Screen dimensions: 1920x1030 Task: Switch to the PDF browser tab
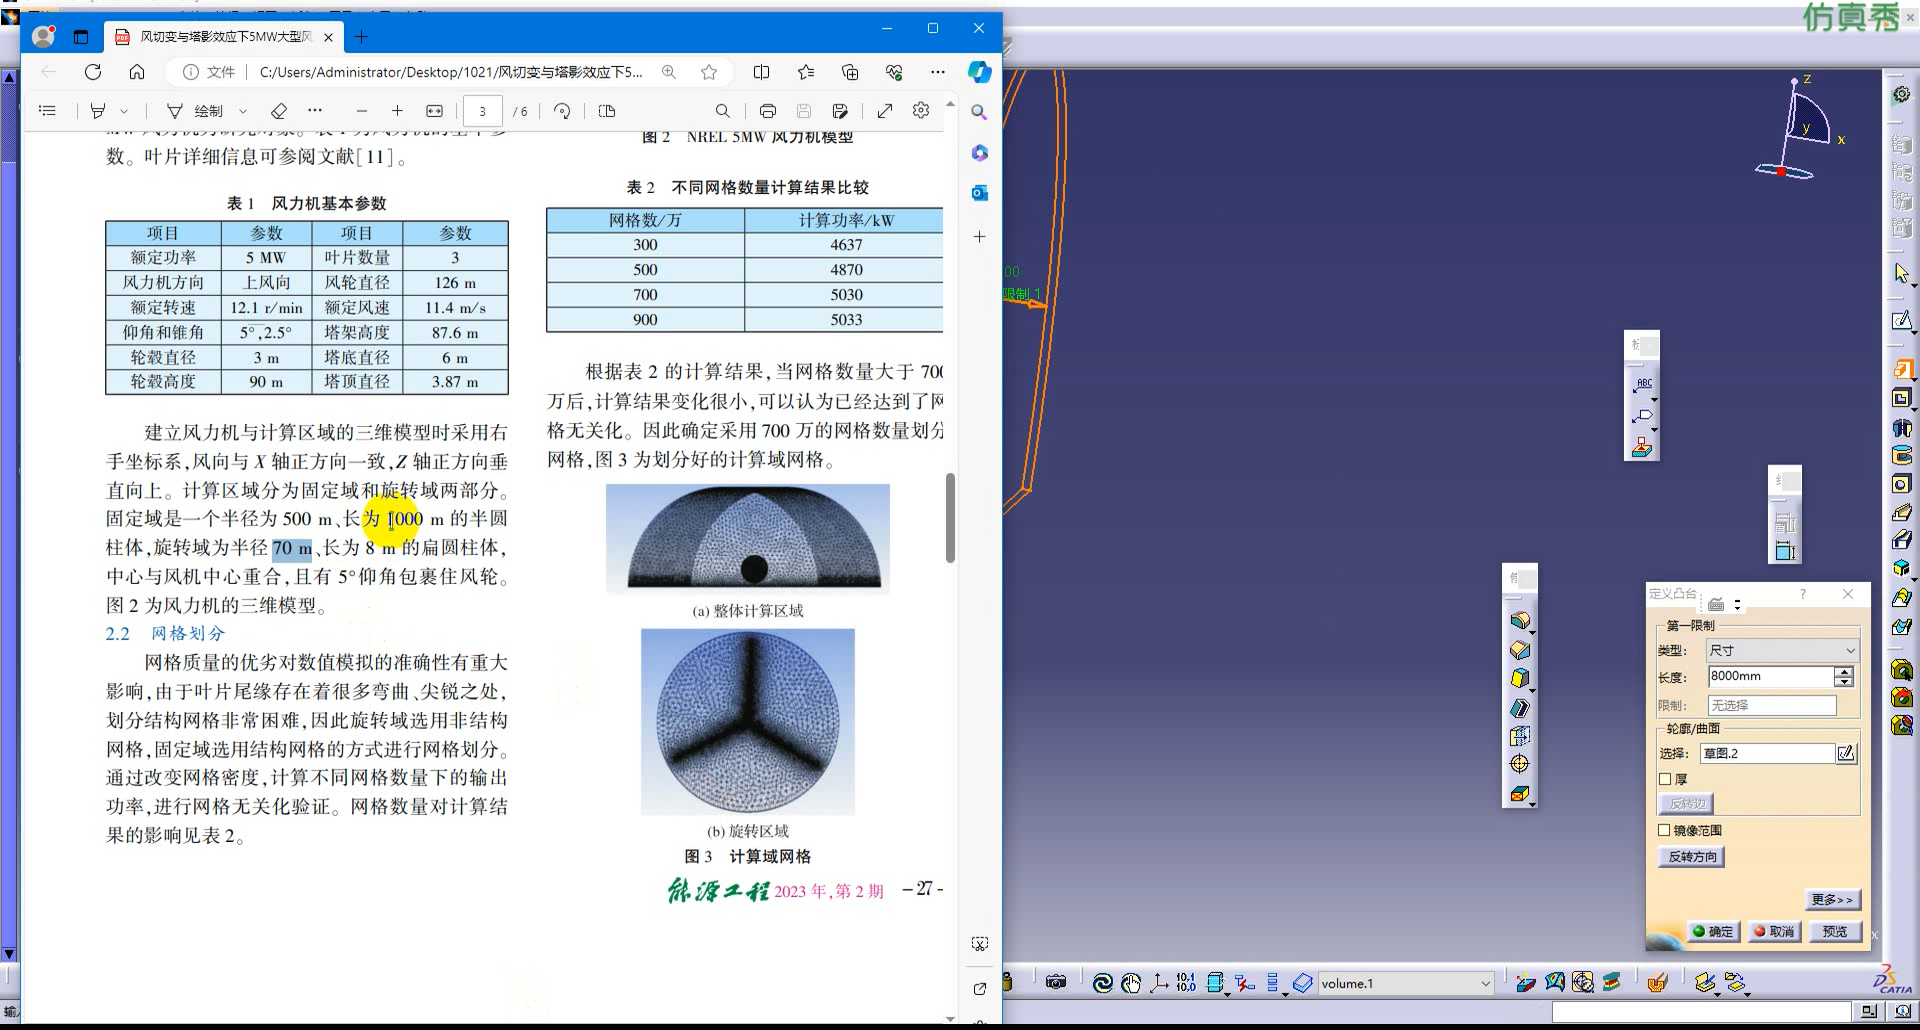click(225, 37)
